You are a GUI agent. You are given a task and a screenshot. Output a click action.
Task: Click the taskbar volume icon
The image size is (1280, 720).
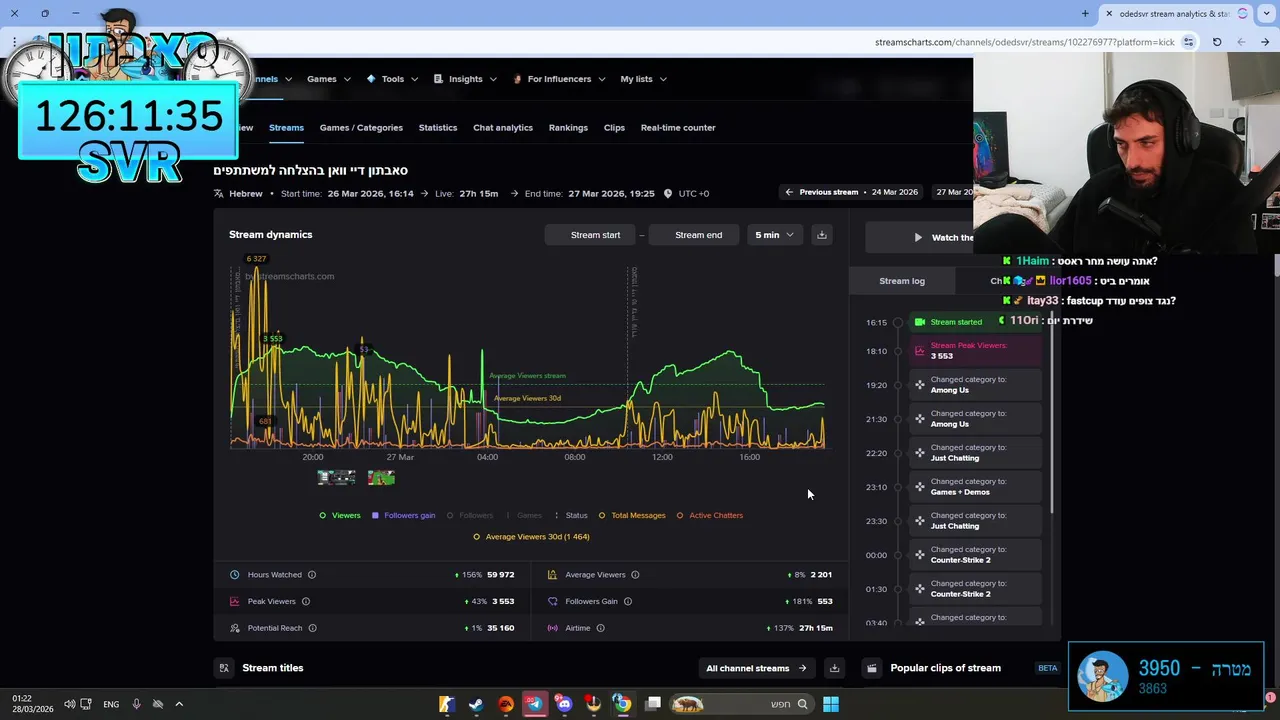pos(69,704)
